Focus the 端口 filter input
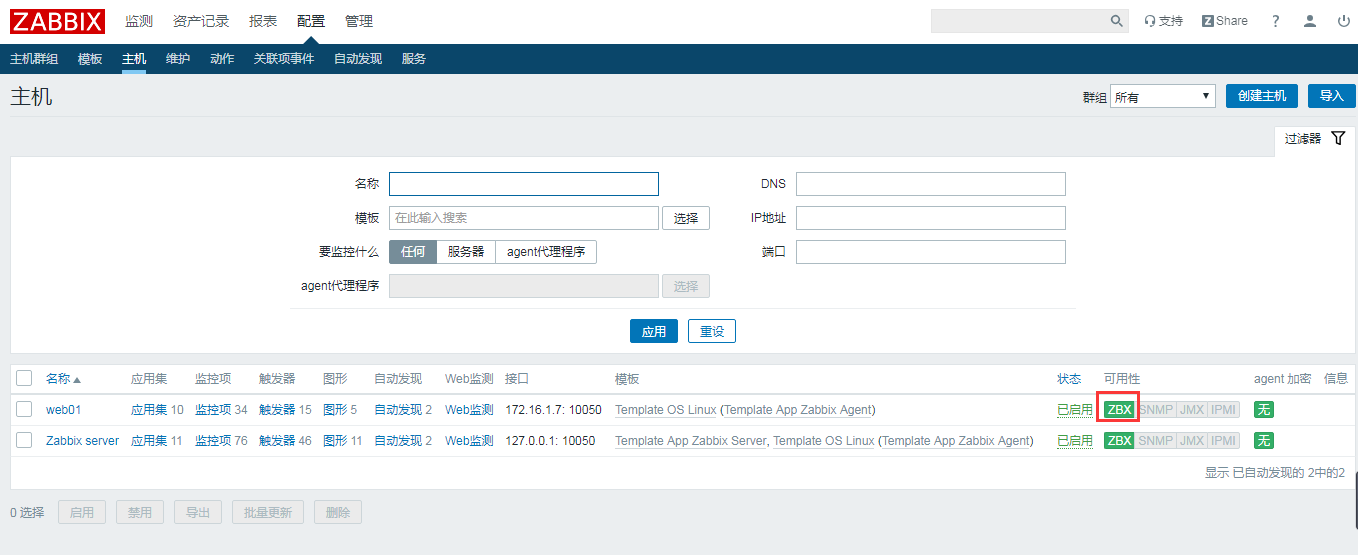This screenshot has height=555, width=1358. click(931, 252)
